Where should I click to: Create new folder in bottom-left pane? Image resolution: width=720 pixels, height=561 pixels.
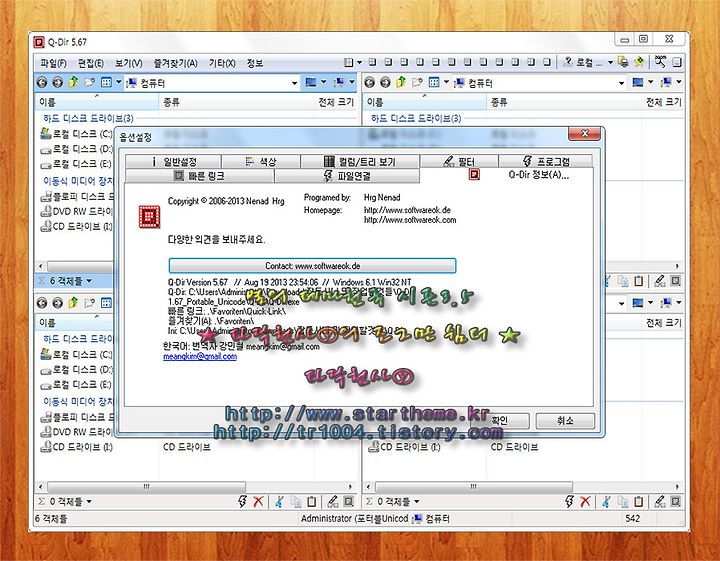[x=89, y=303]
